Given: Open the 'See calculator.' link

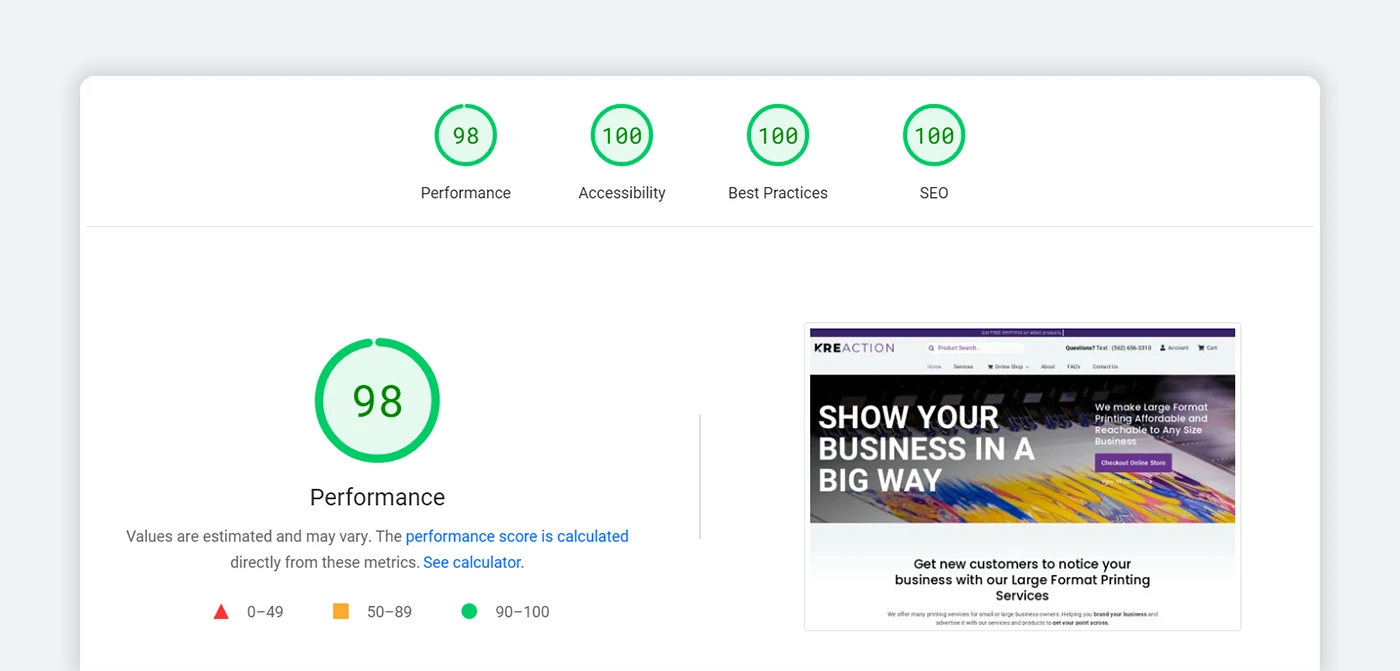Looking at the screenshot, I should click(473, 562).
